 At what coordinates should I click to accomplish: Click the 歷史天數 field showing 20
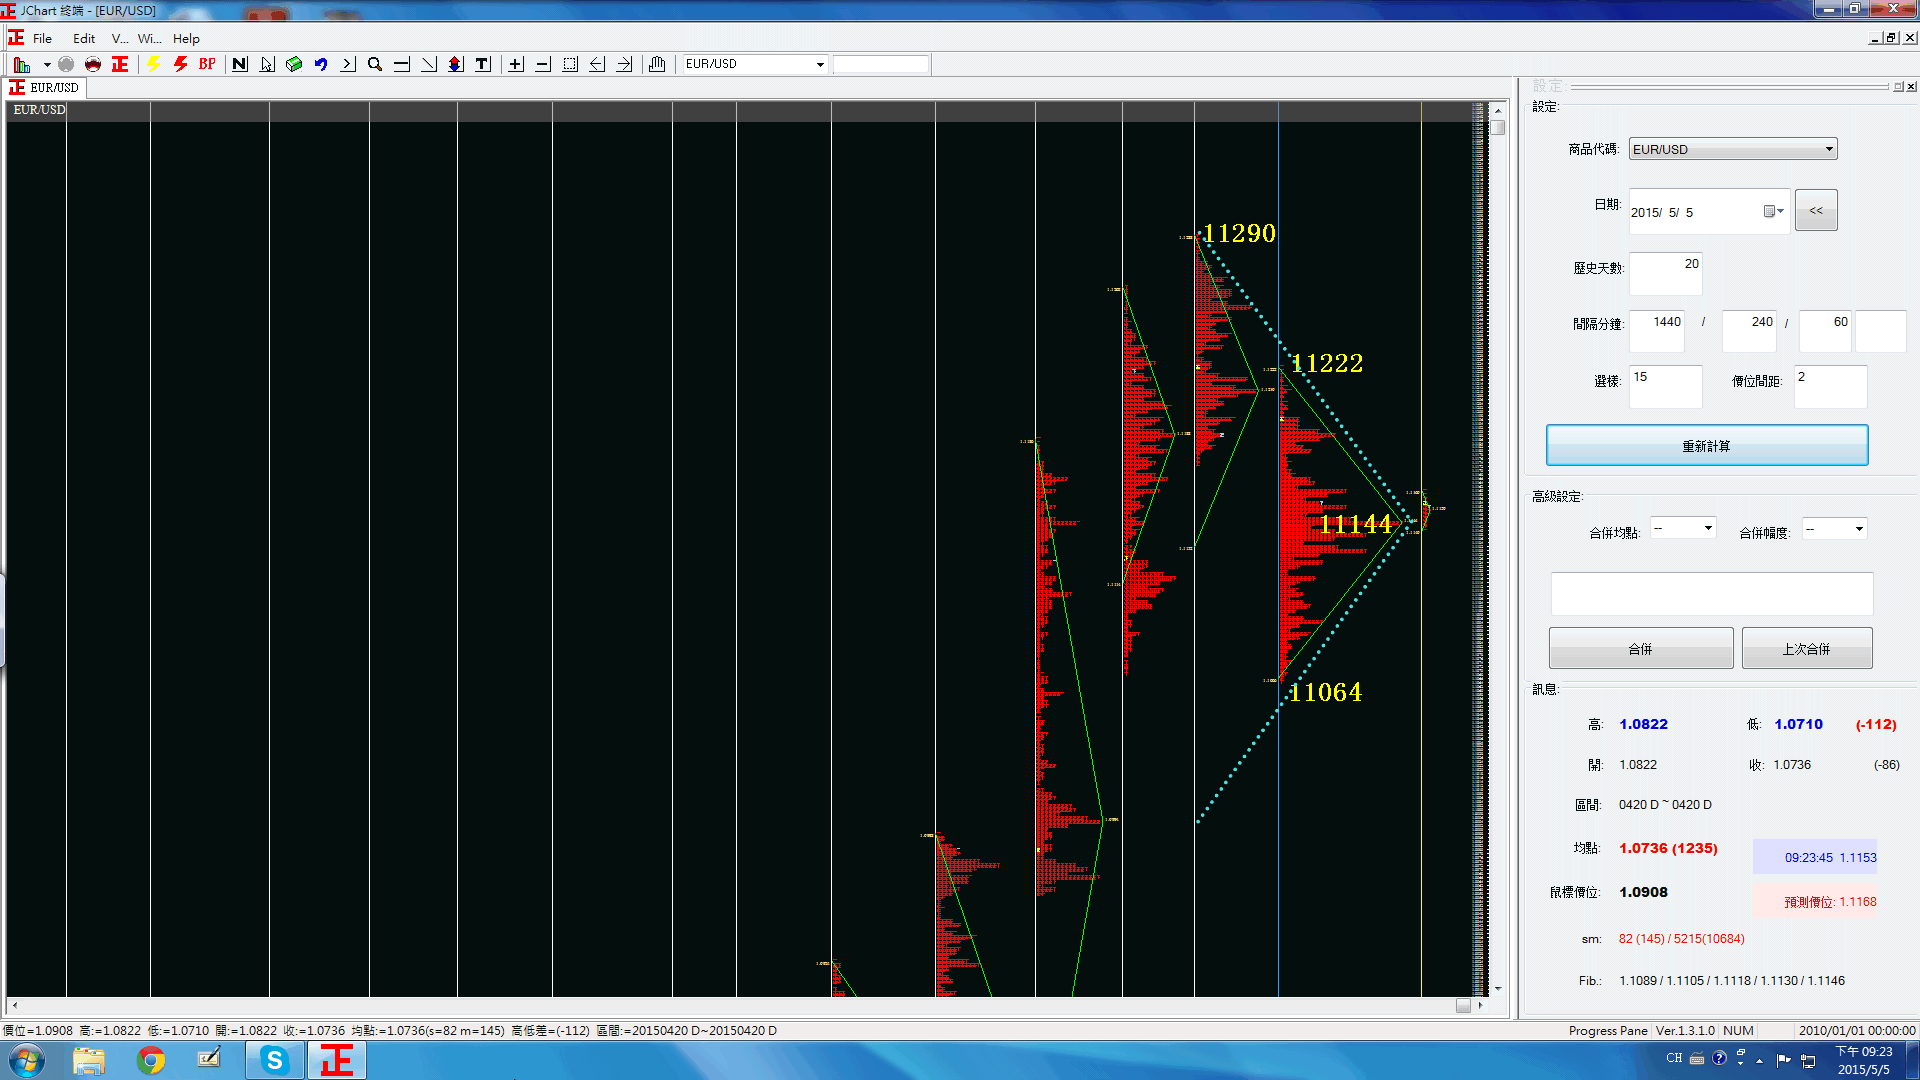coord(1665,273)
